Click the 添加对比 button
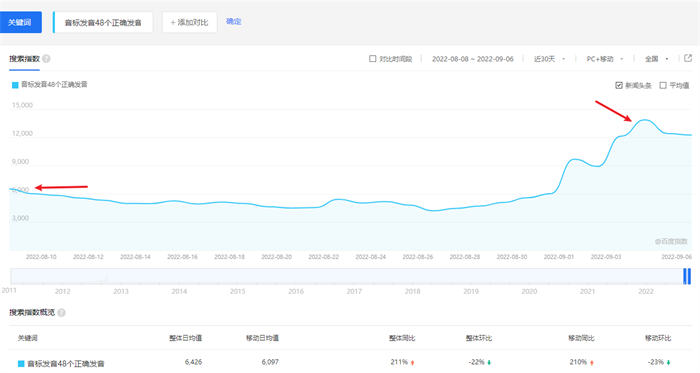Image resolution: width=700 pixels, height=373 pixels. [190, 22]
